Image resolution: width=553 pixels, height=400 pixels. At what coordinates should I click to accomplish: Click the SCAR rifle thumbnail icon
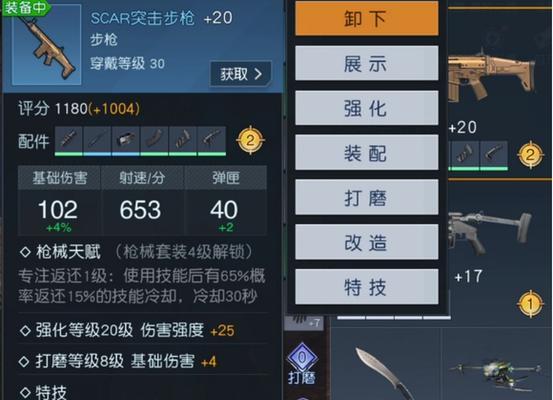tap(47, 44)
